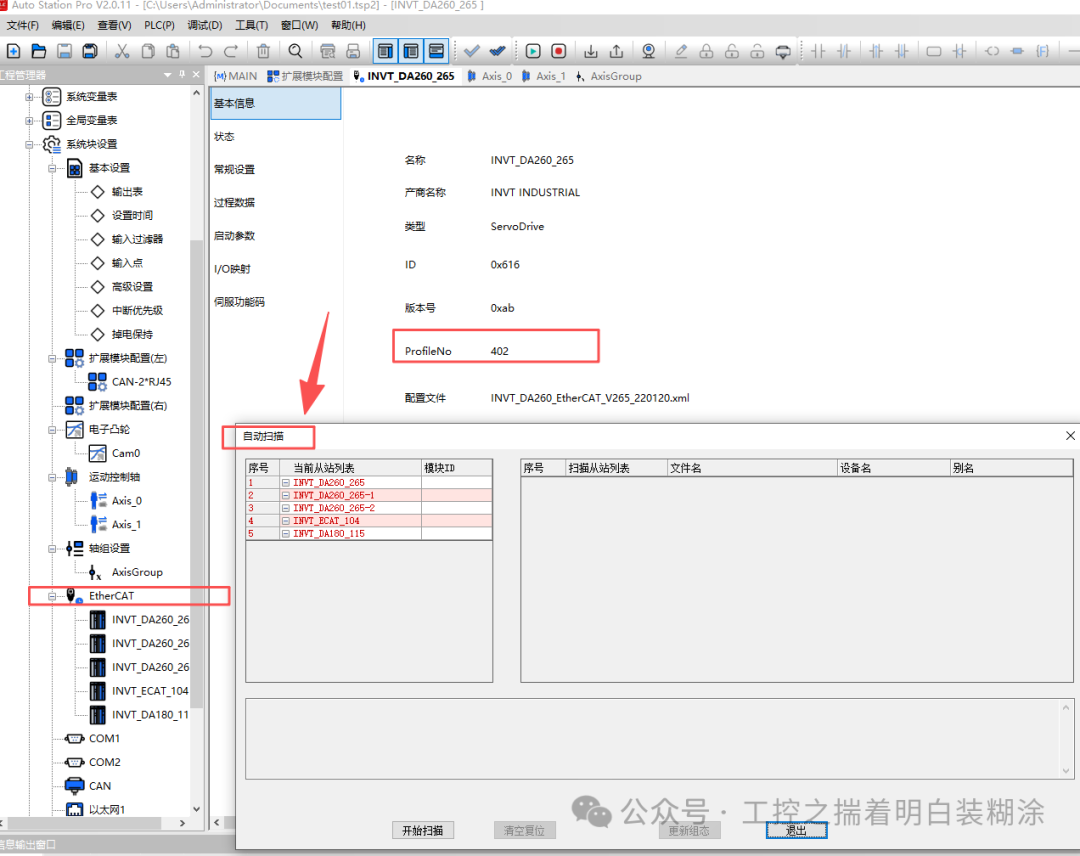Click the 开始扫描 button
The image size is (1080, 856).
coord(423,831)
